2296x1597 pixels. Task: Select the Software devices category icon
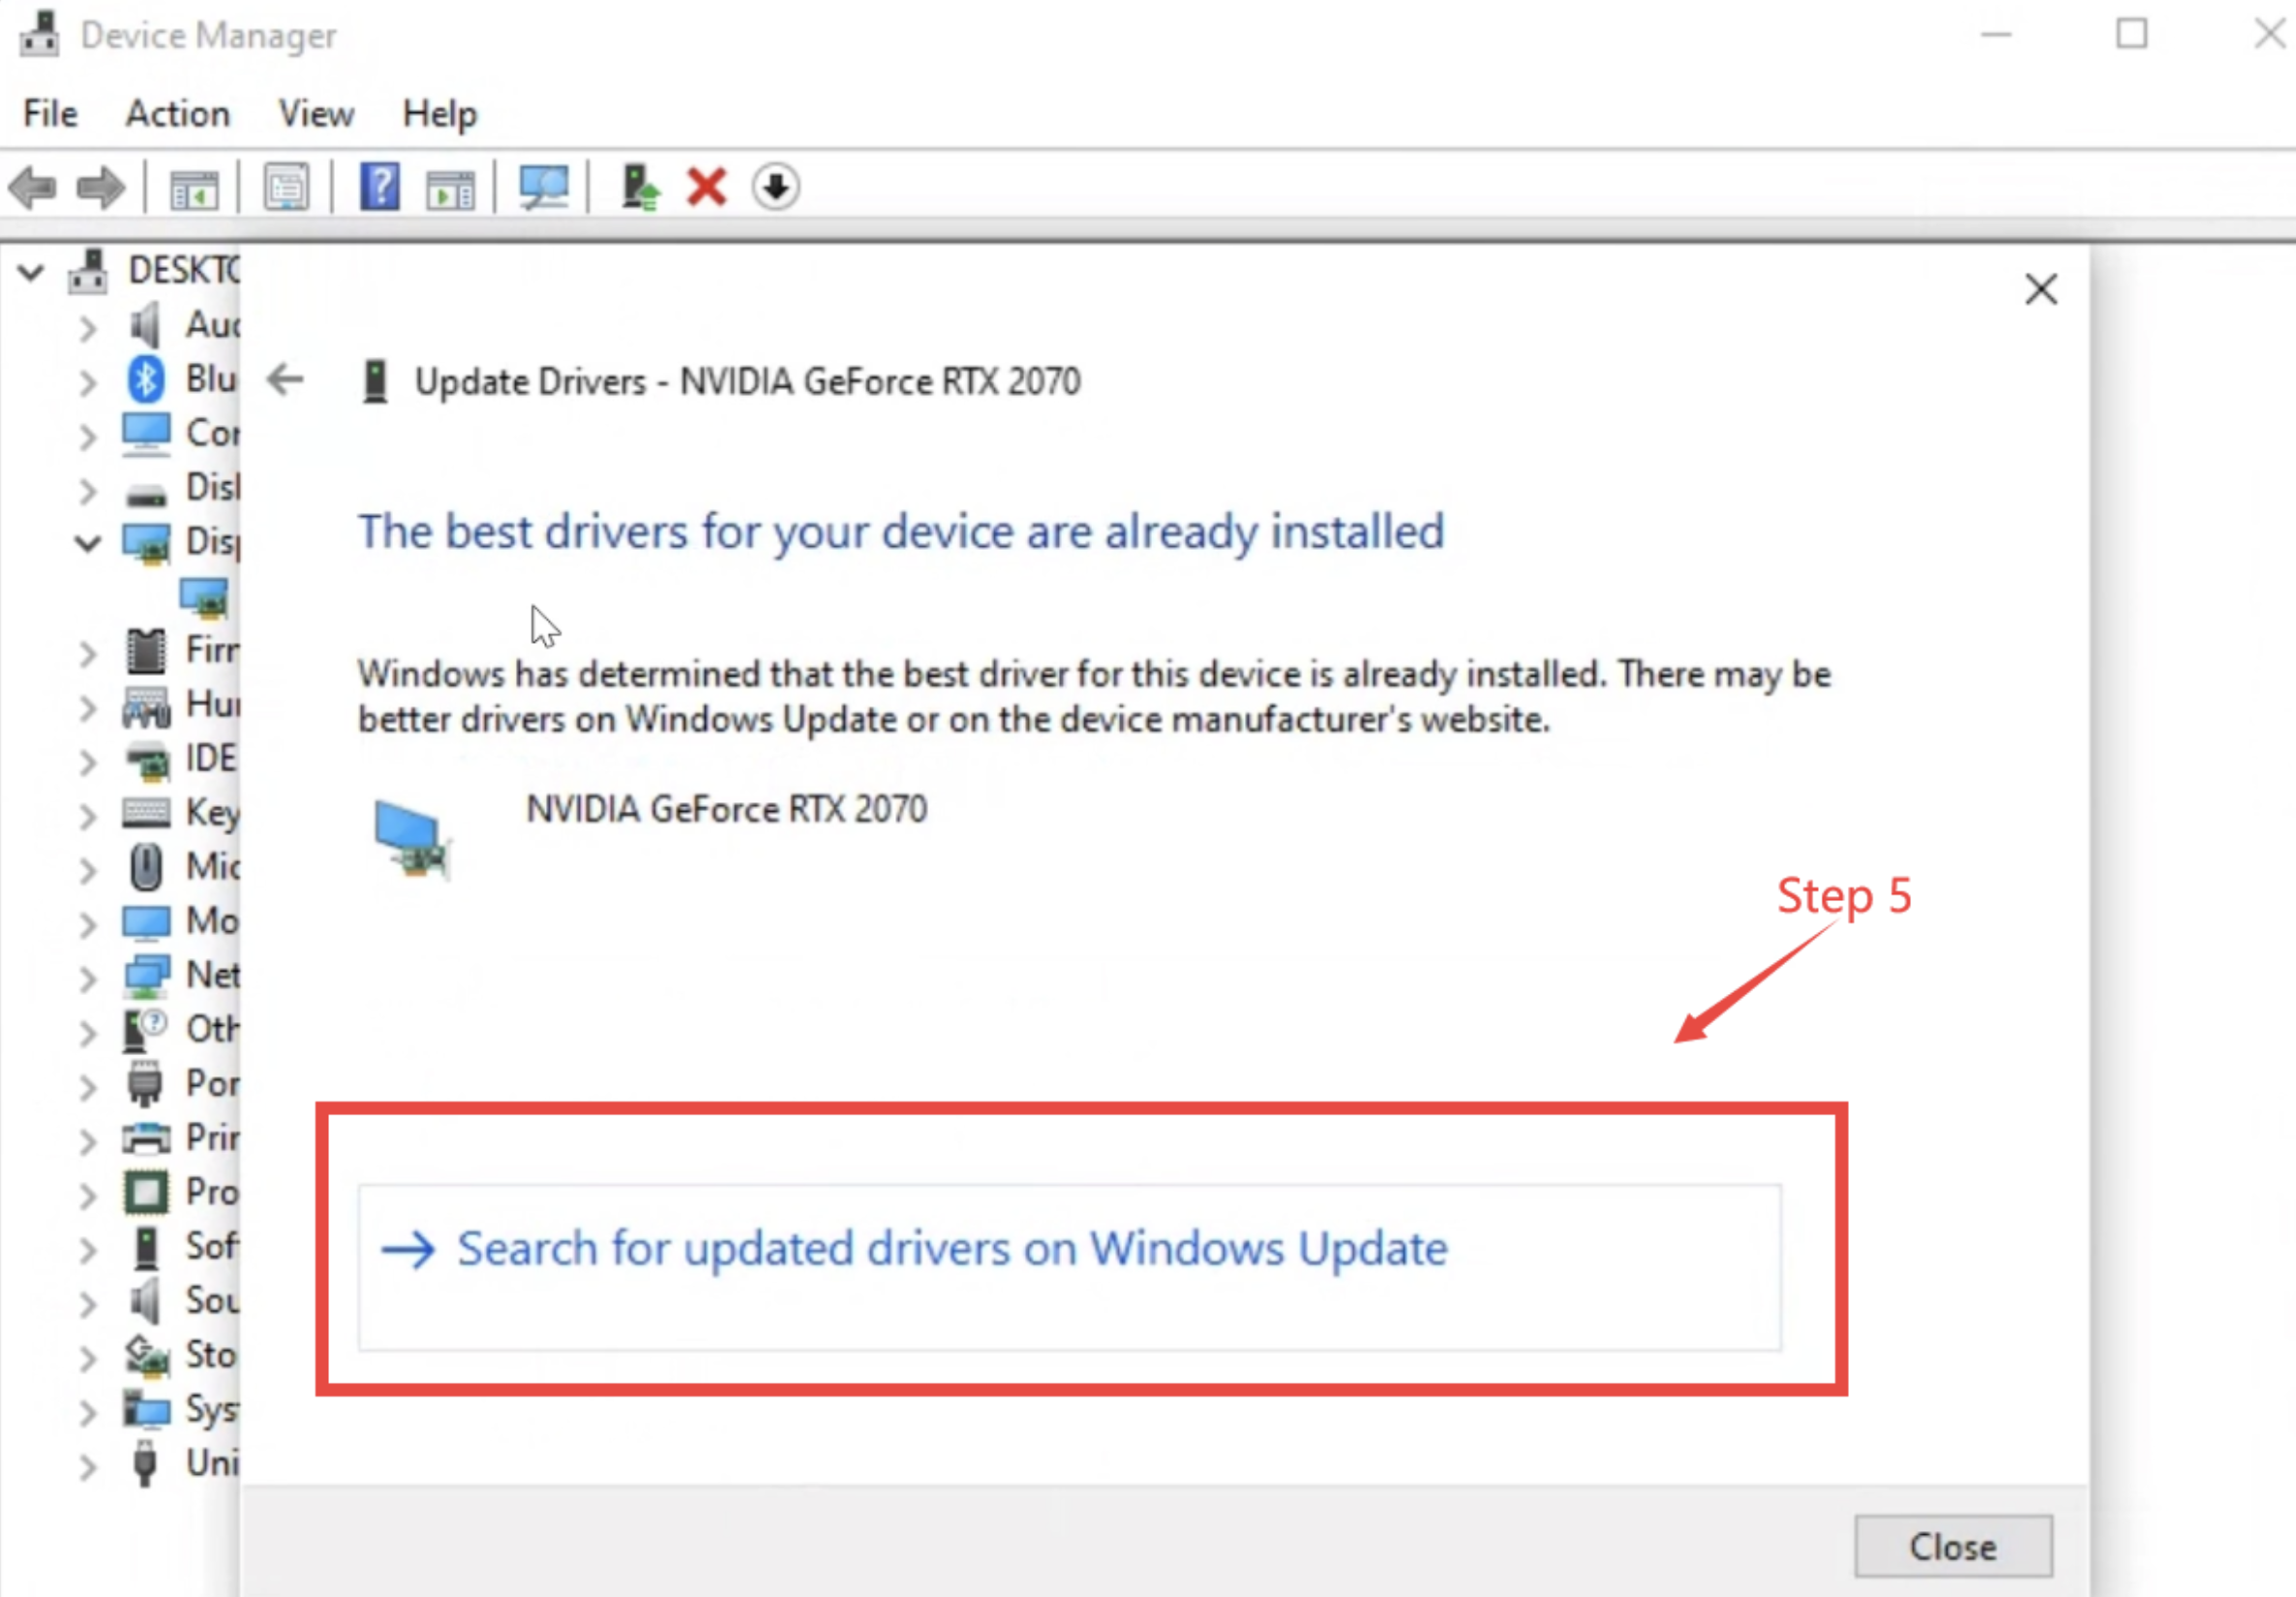tap(146, 1247)
